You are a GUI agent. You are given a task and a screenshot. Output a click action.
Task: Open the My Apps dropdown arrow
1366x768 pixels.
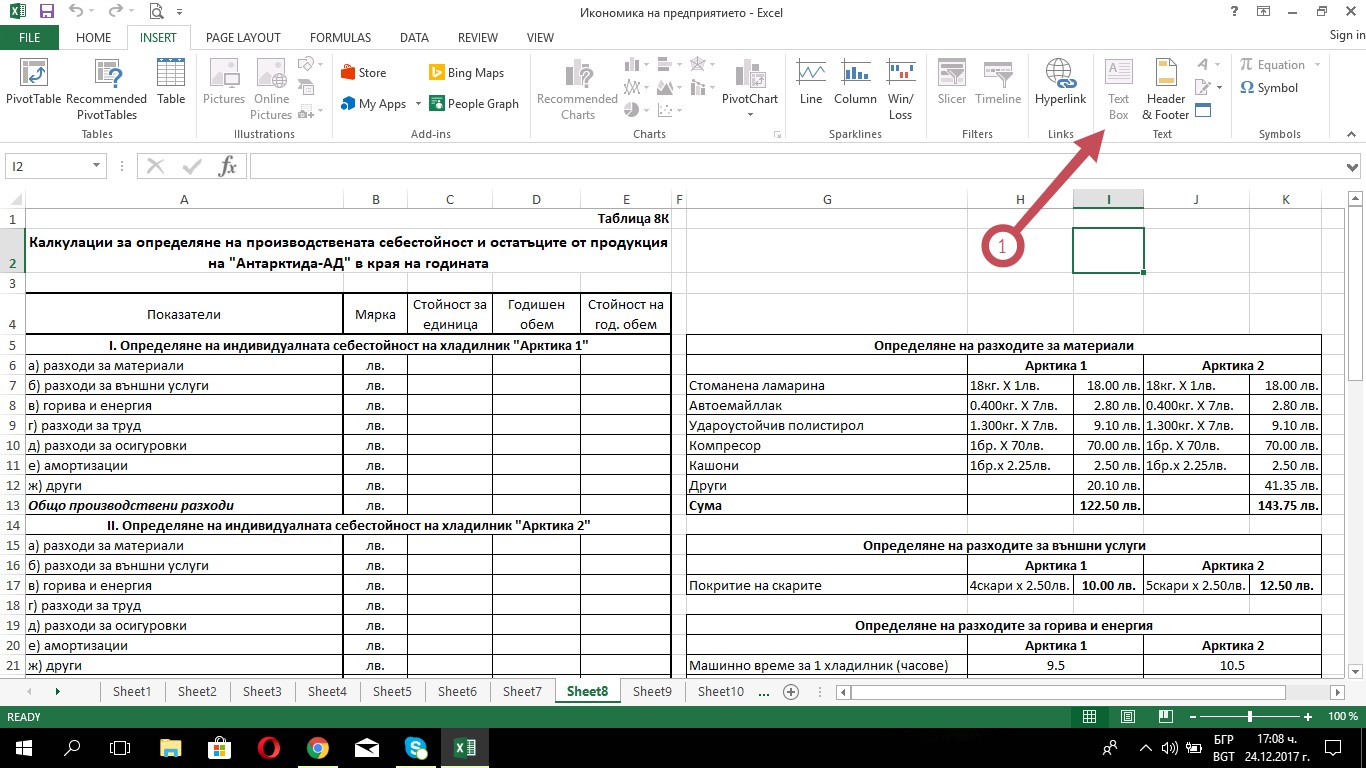[416, 104]
